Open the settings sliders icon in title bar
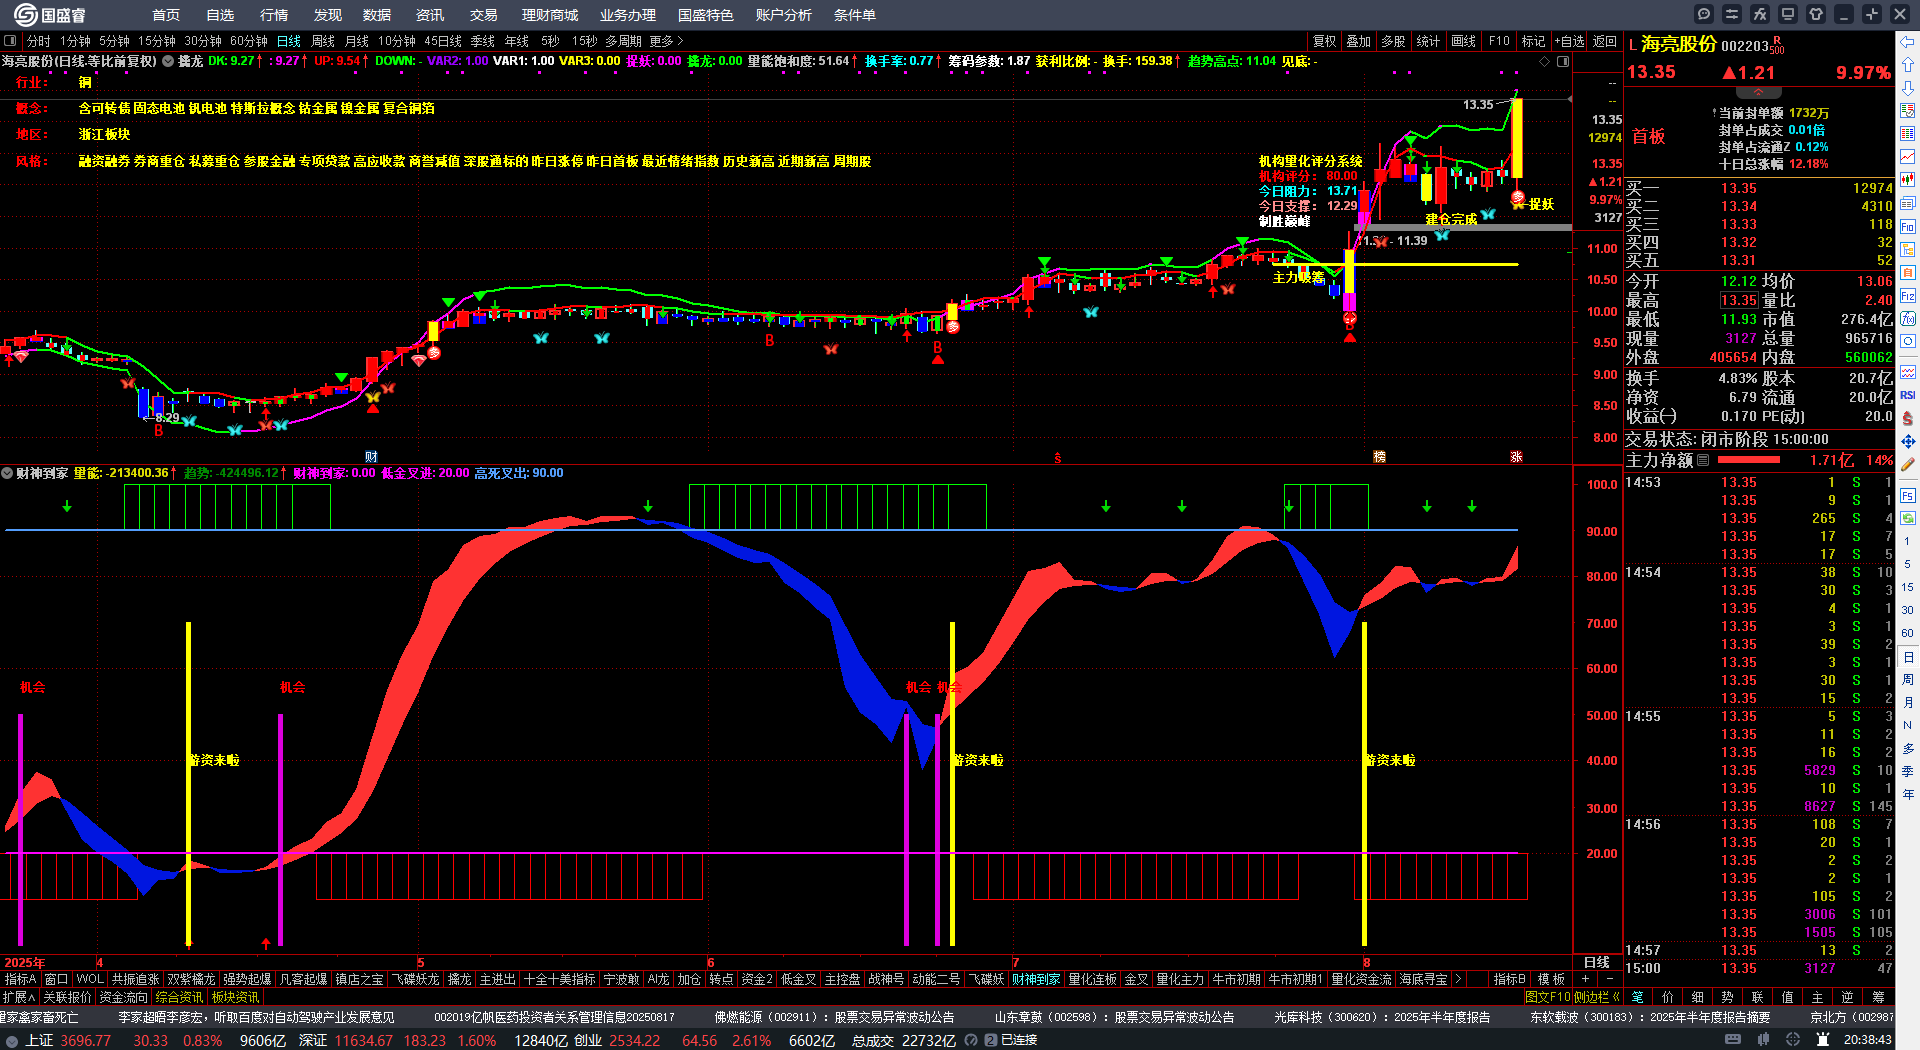The width and height of the screenshot is (1920, 1050). point(1732,14)
